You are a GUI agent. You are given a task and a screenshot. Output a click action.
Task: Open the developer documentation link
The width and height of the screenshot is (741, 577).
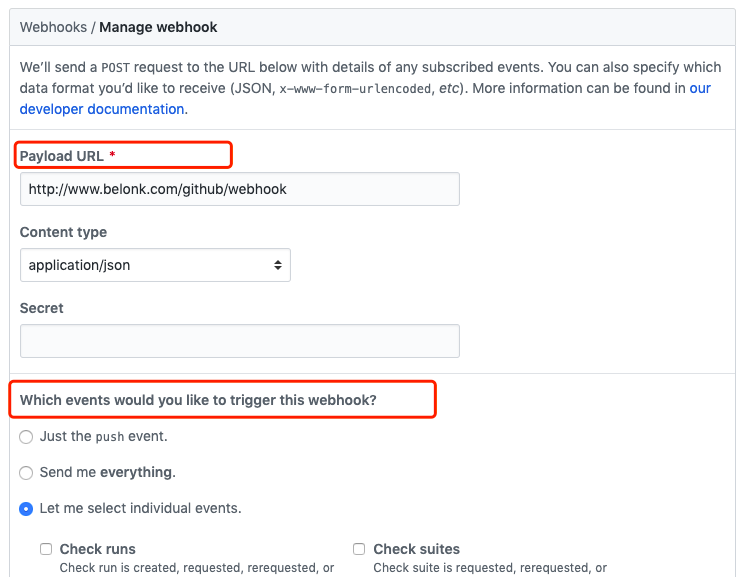tap(102, 109)
